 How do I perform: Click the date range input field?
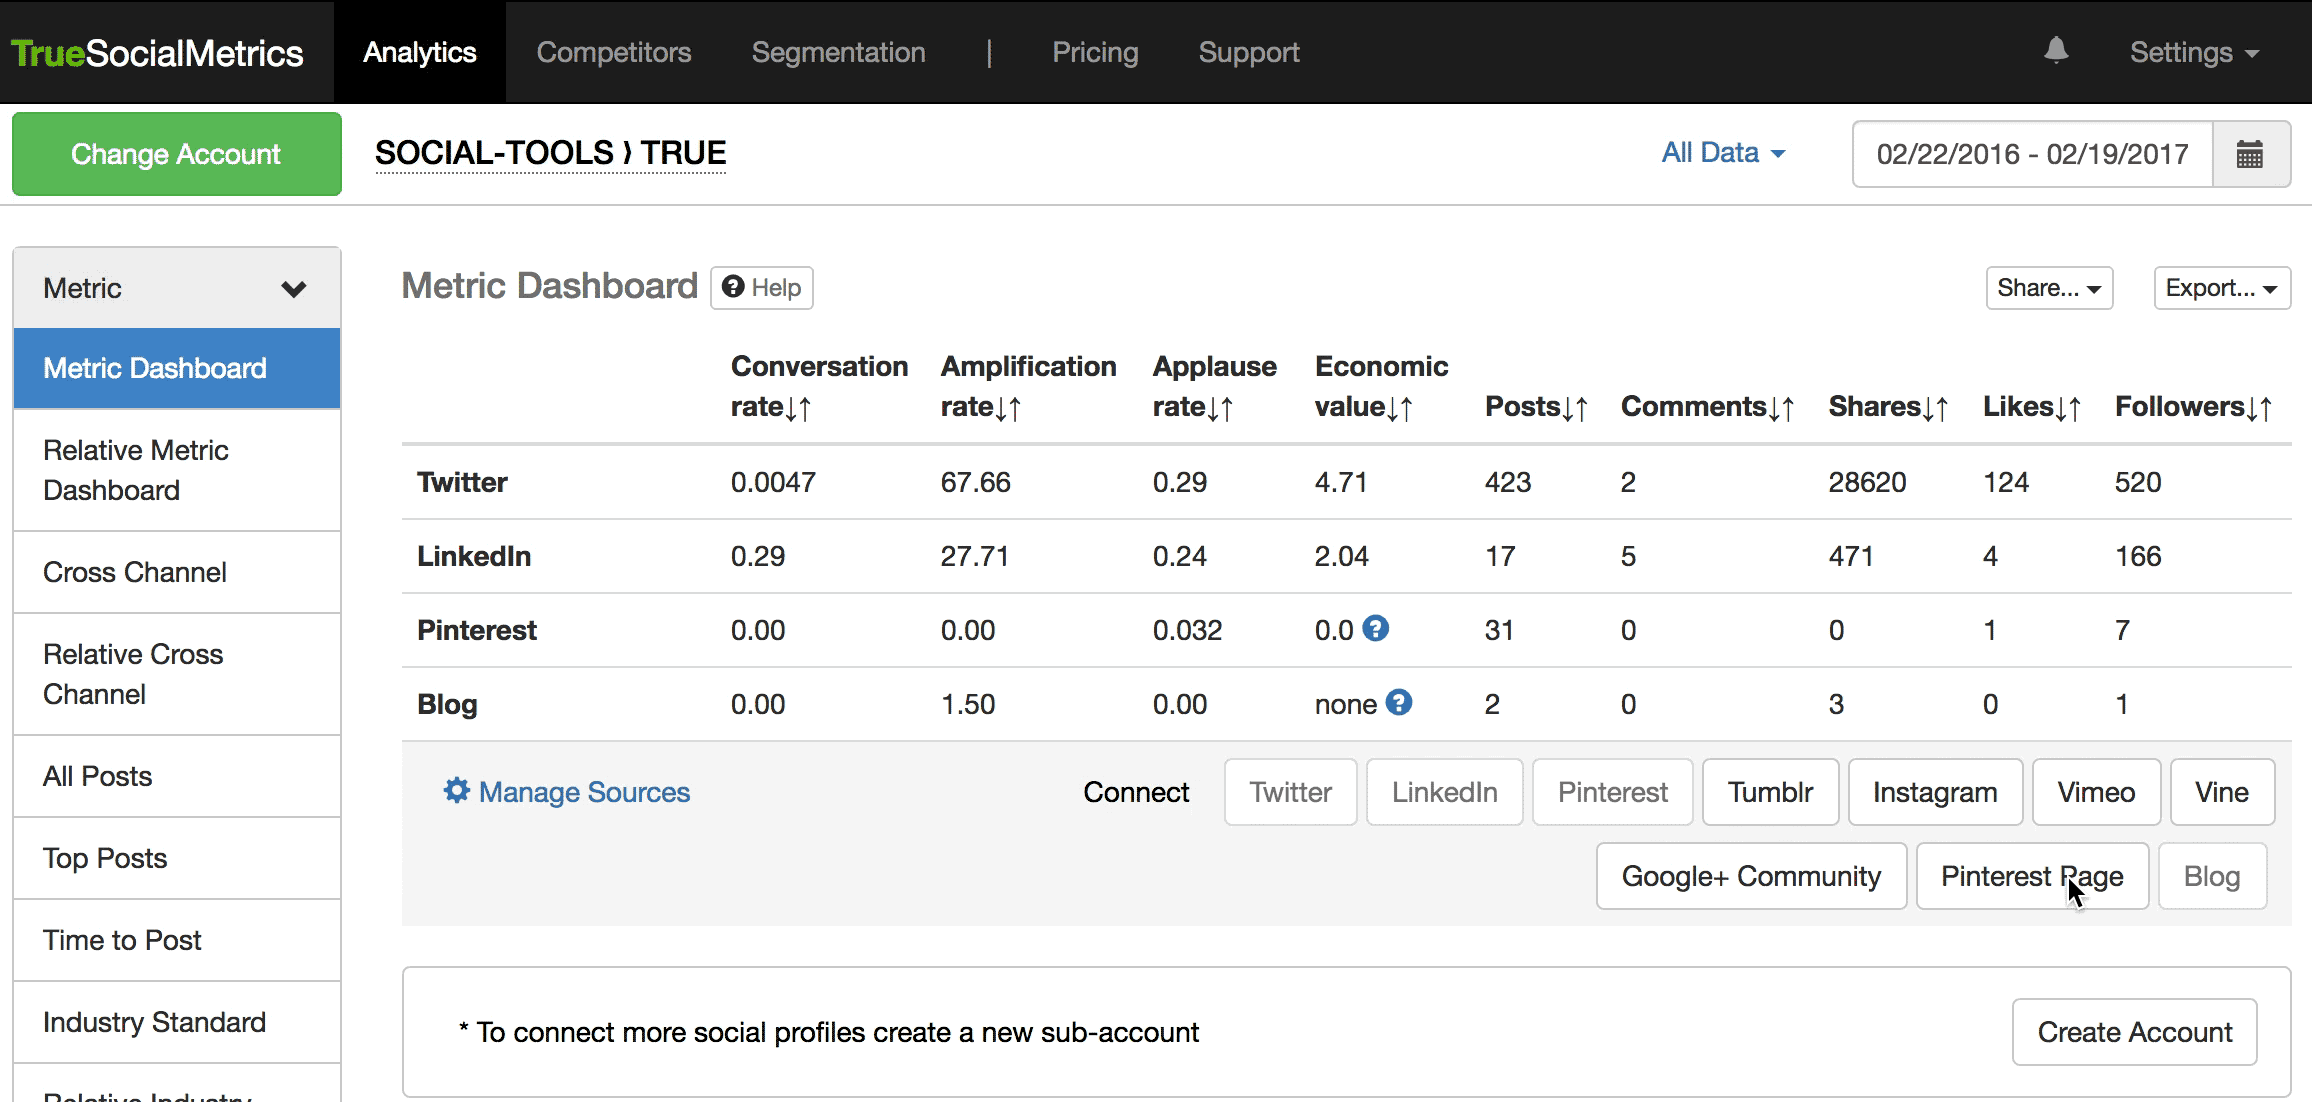pos(2031,154)
